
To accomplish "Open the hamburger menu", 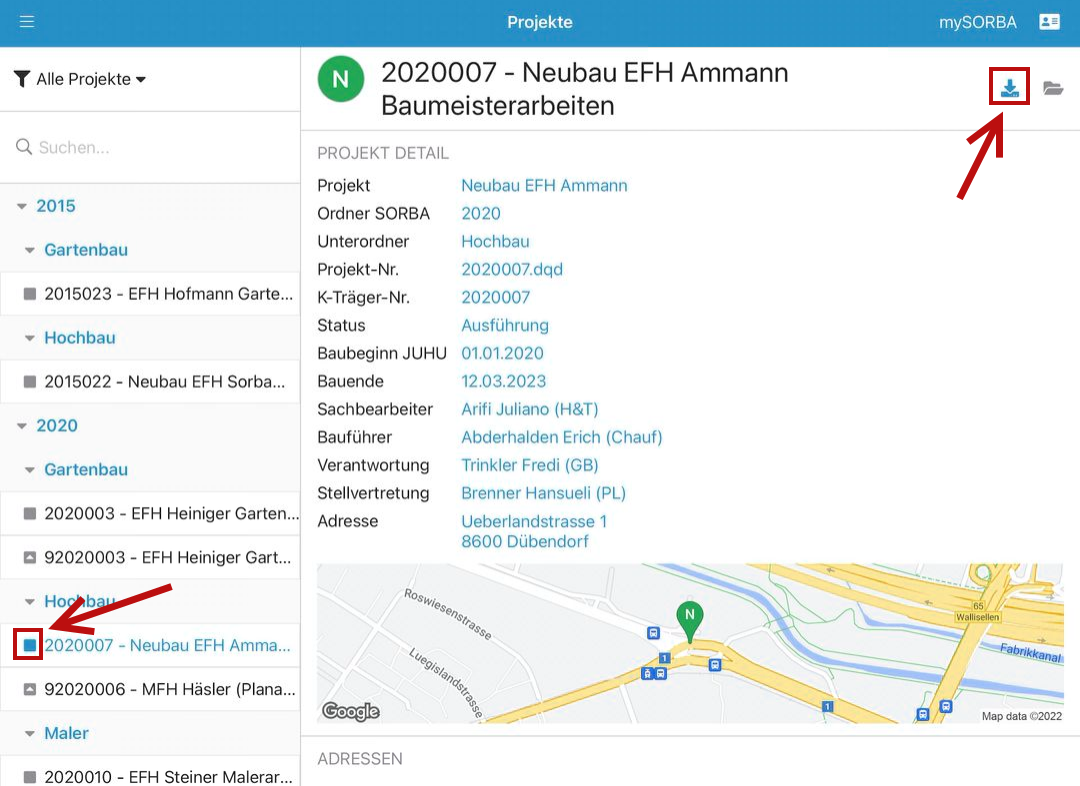I will point(27,22).
